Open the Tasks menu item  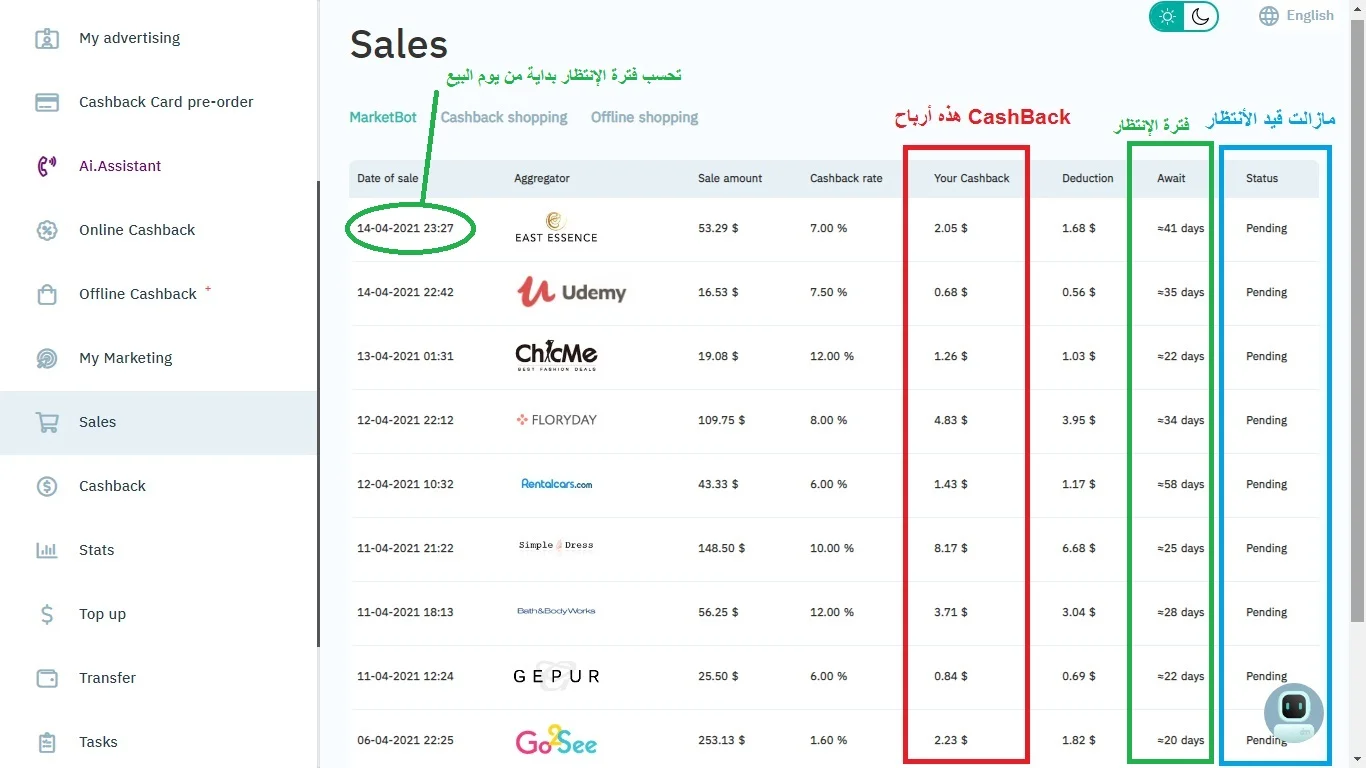pos(98,742)
